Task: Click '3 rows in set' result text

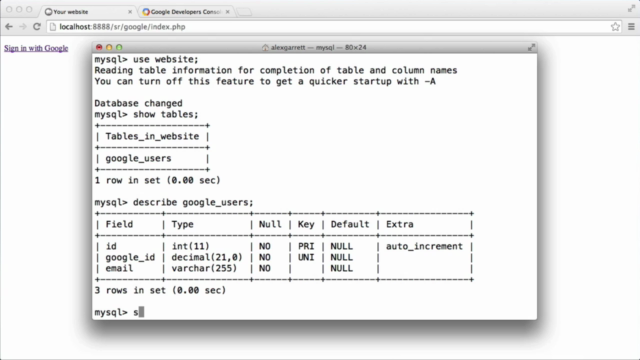Action: tap(160, 291)
